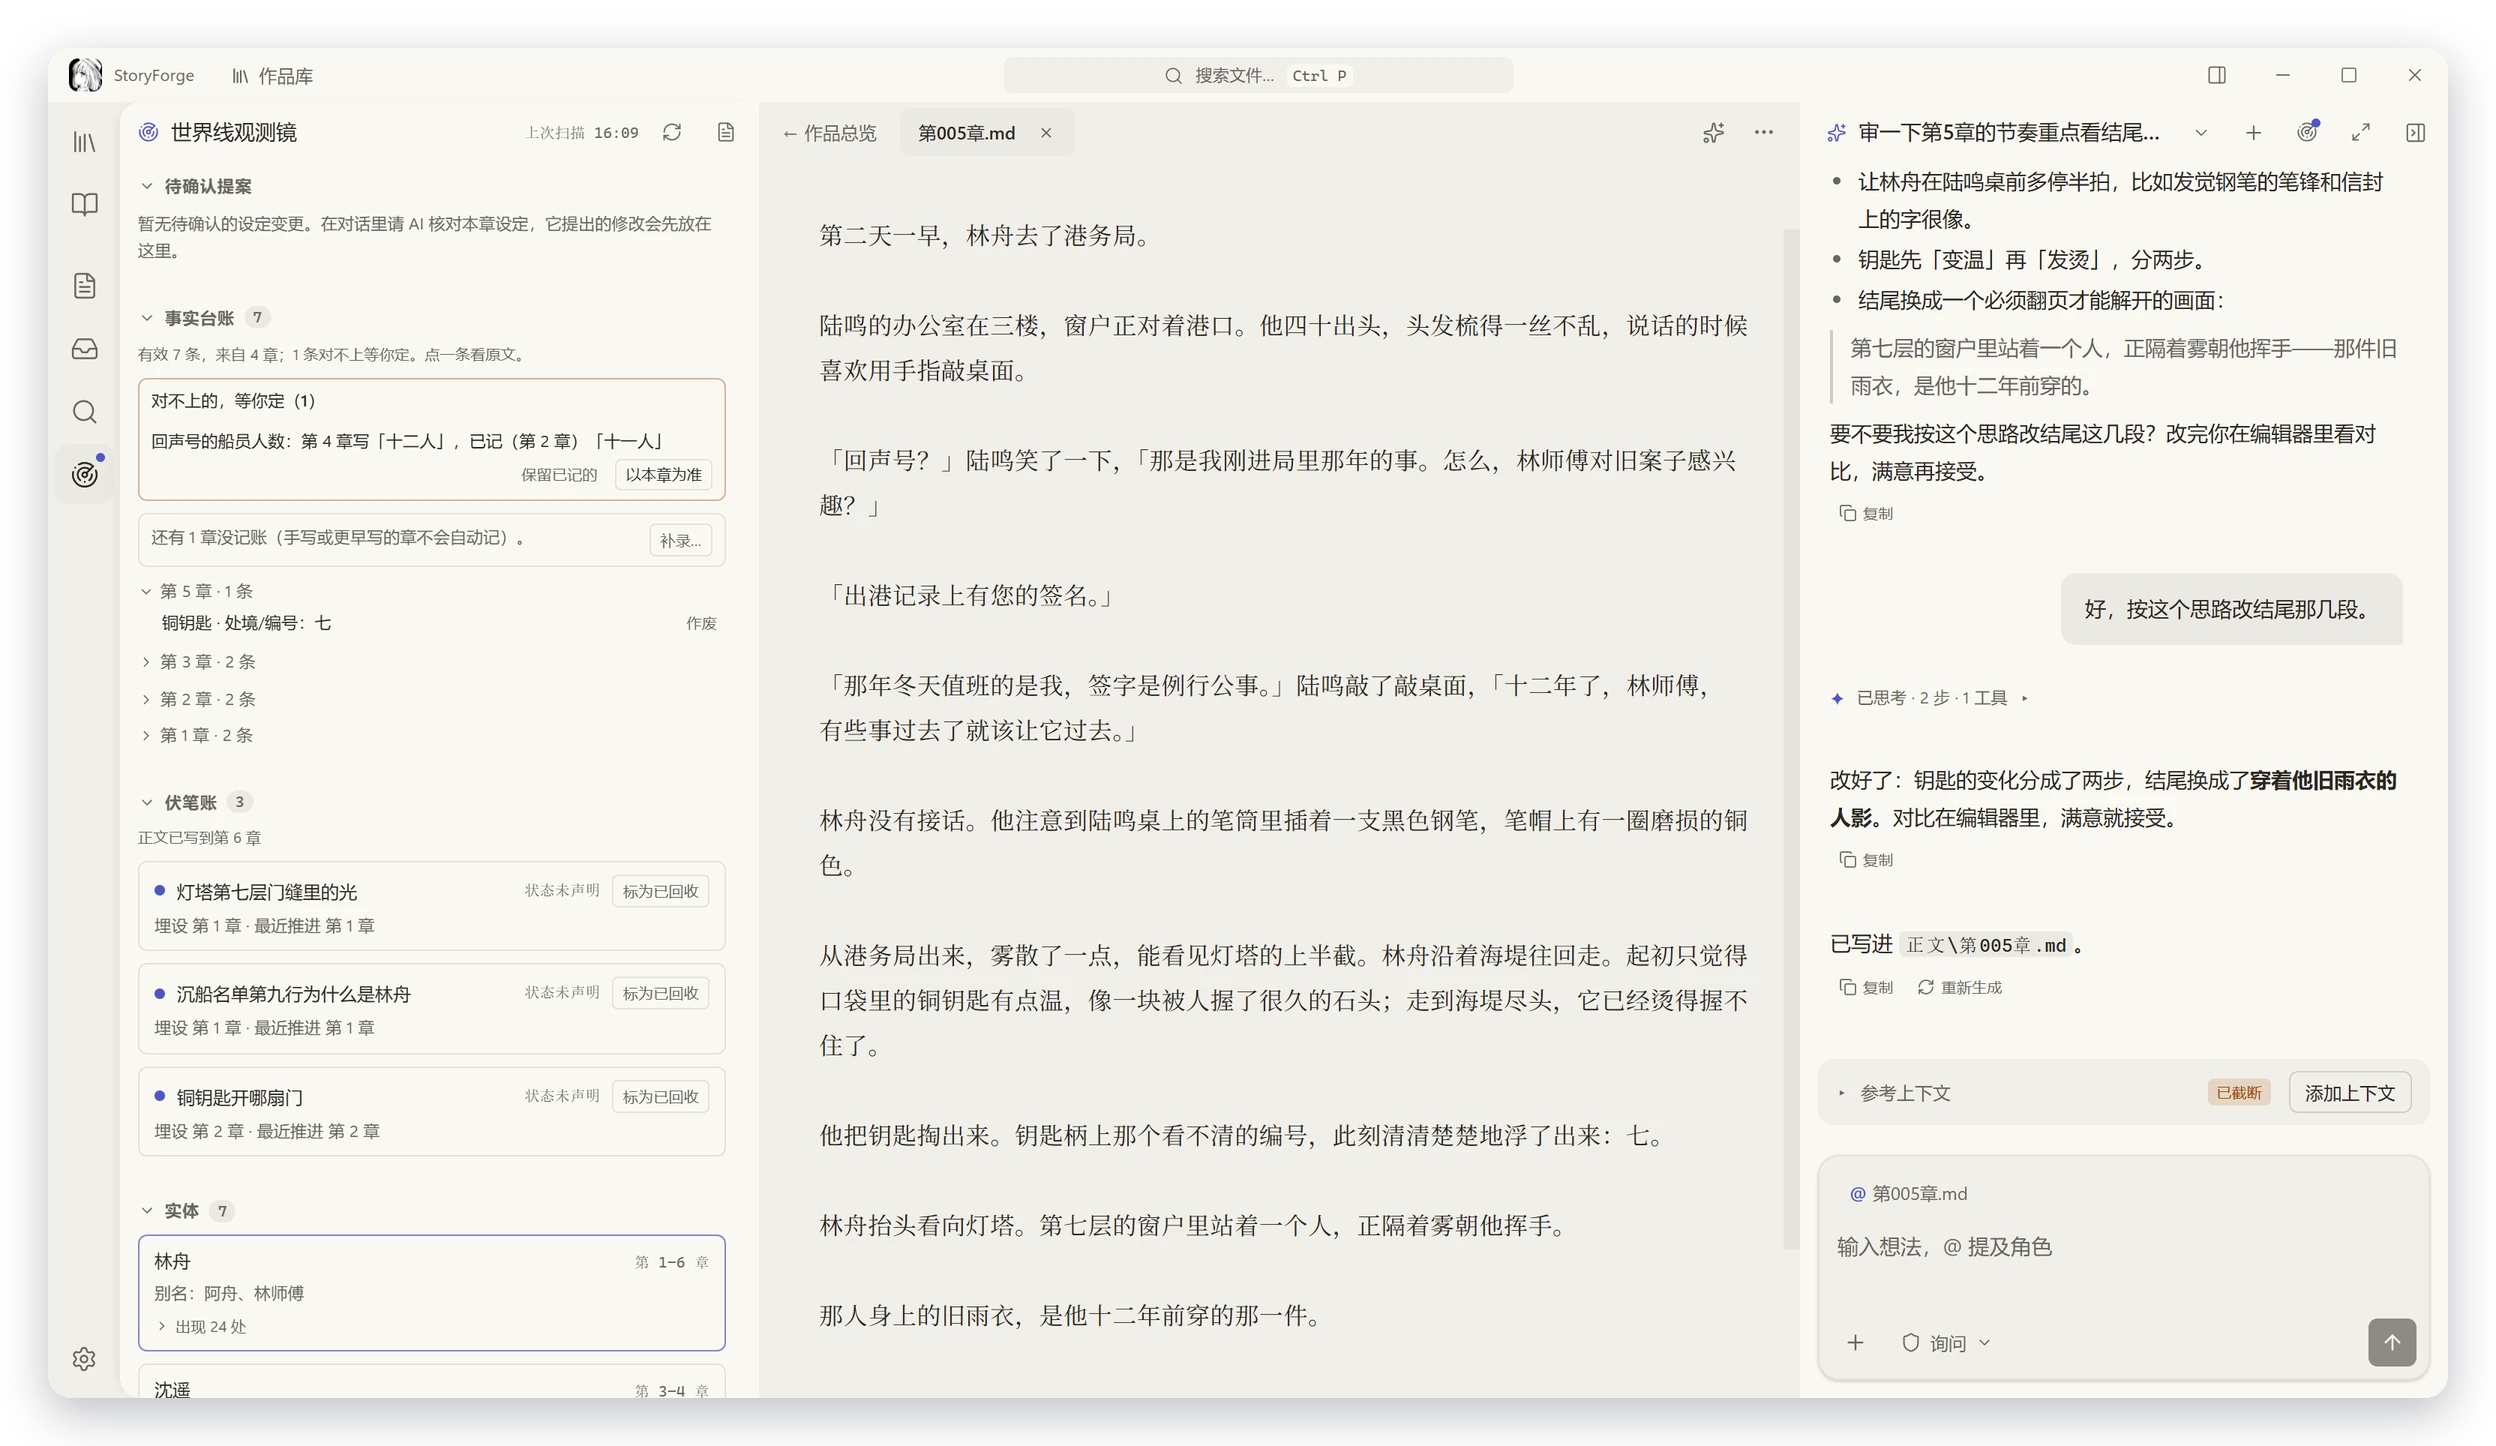
Task: Click the AI sparkle icon in editor toolbar
Action: pyautogui.click(x=1713, y=133)
